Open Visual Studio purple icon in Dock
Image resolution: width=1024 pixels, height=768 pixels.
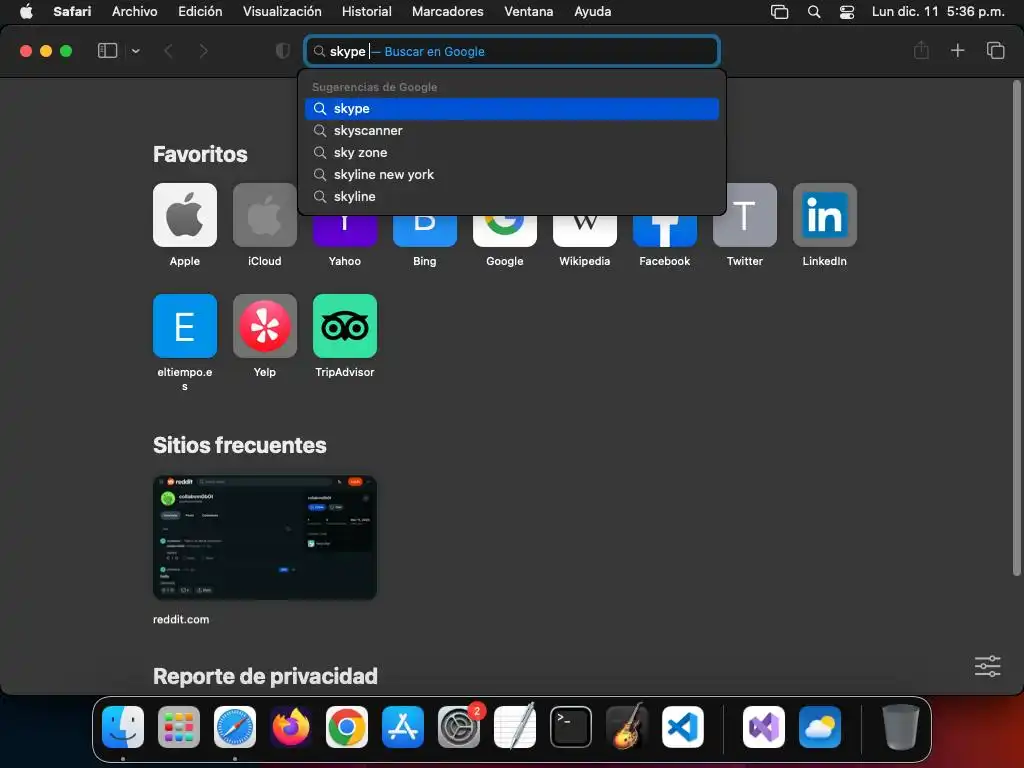pos(763,727)
